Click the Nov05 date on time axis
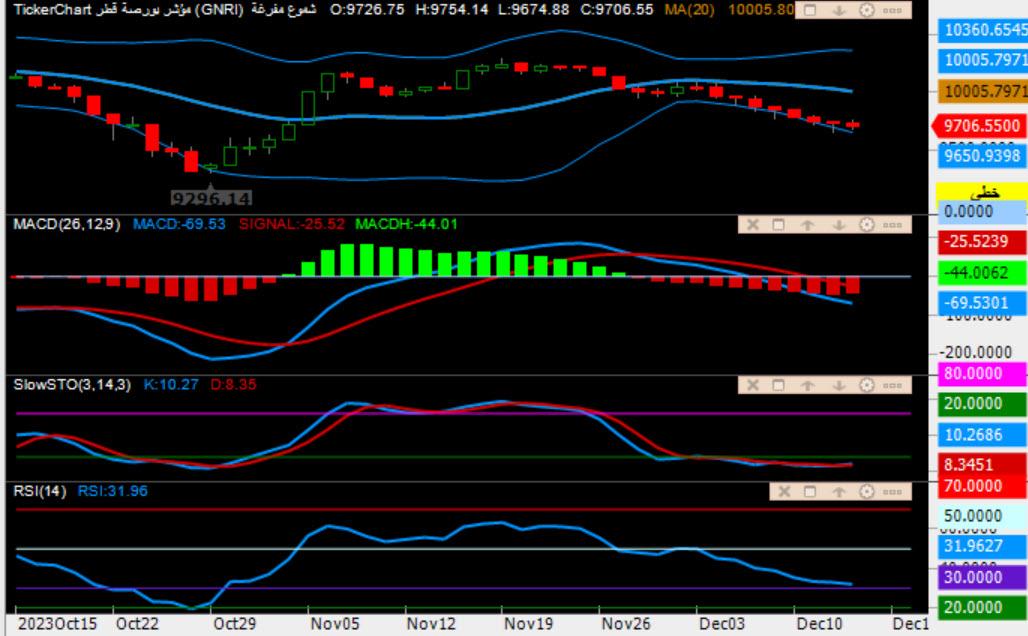Viewport: 1028px width, 636px height. (334, 624)
